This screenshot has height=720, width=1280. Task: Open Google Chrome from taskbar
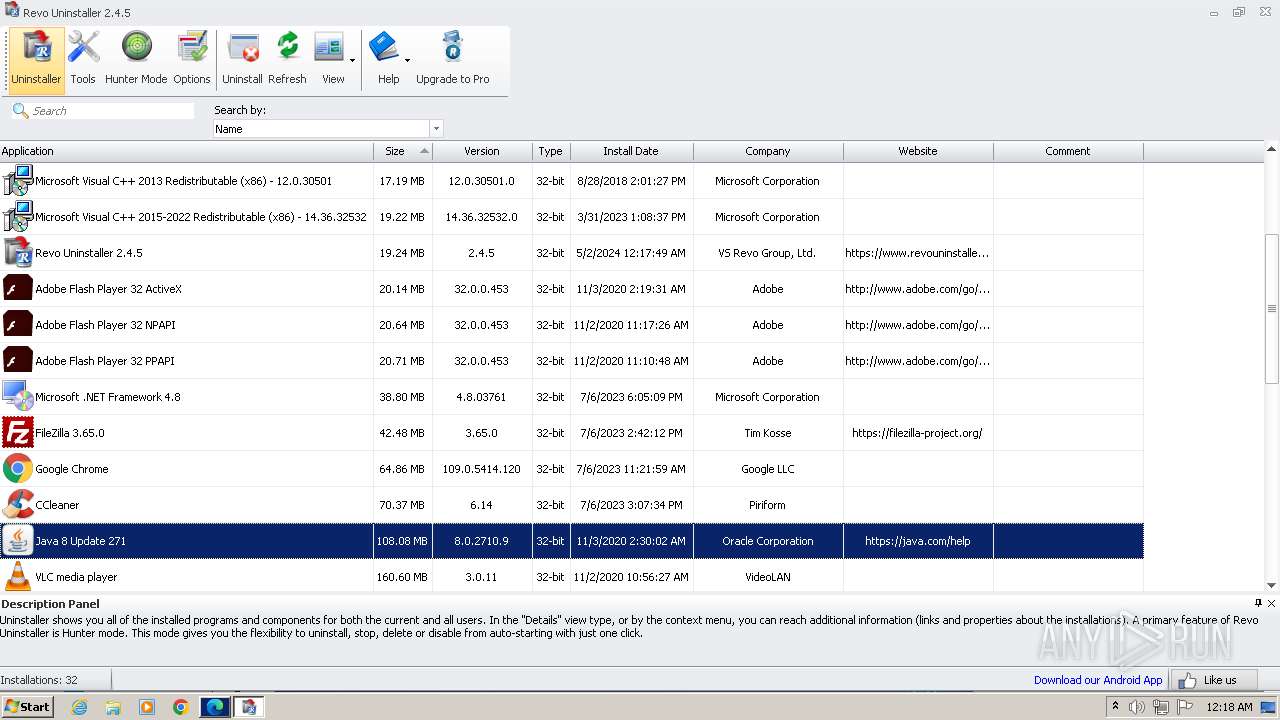click(181, 707)
